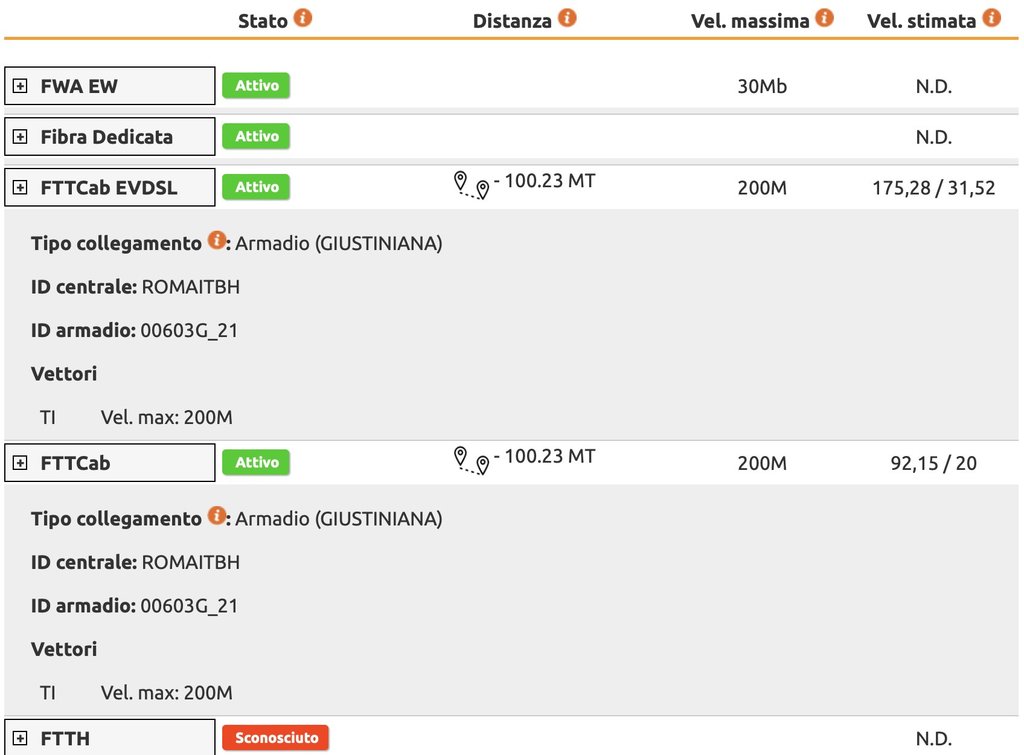Click the Attivo badge for FWA EW

point(256,86)
